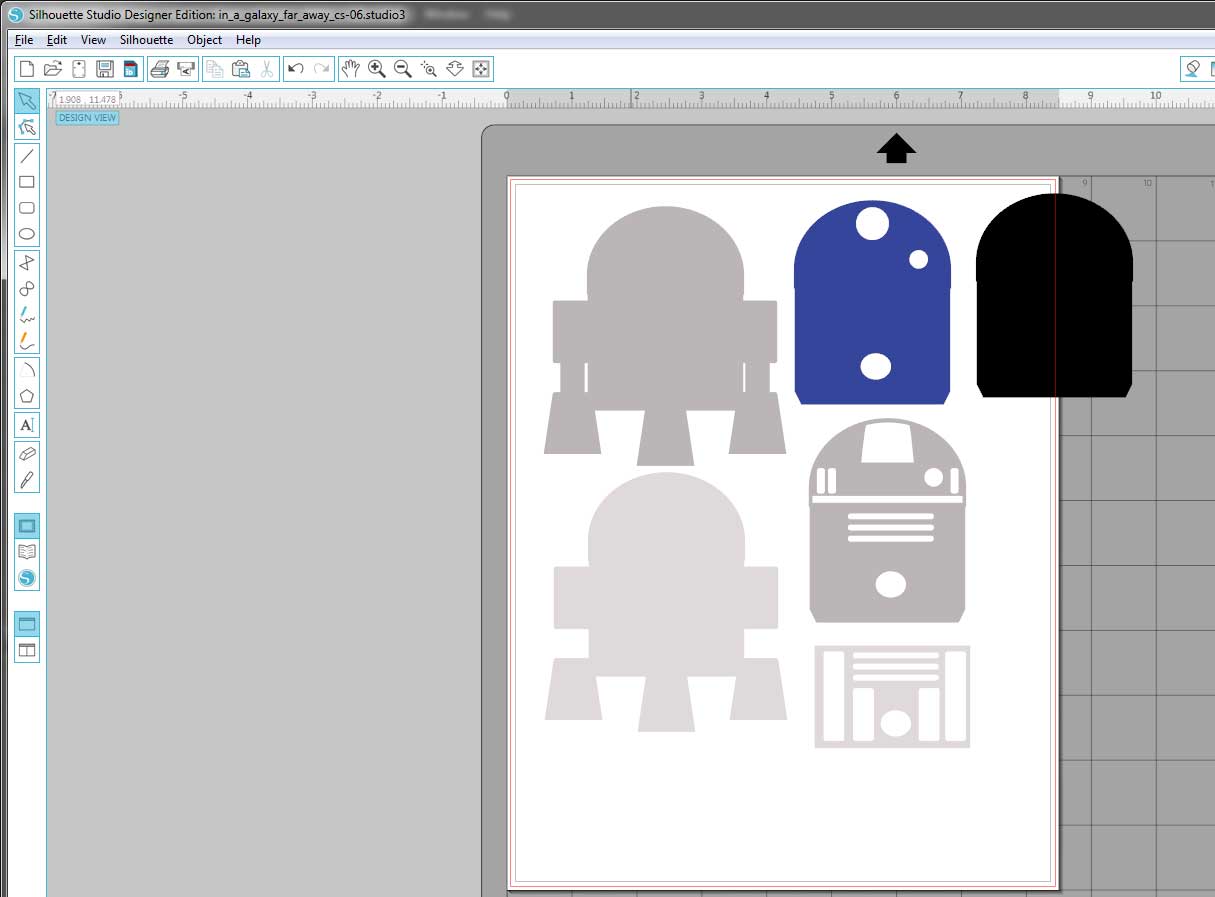This screenshot has width=1215, height=897.
Task: Select the Pan hand tool
Action: [350, 69]
